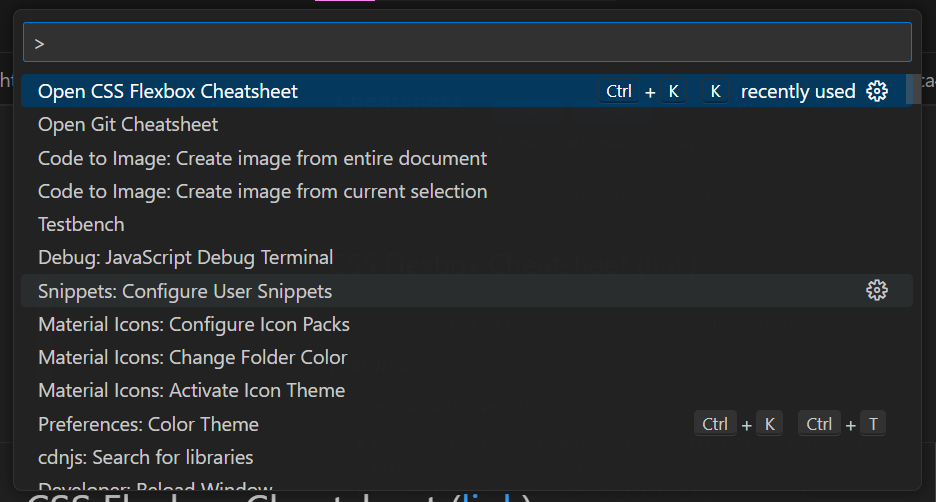Open Preferences: Color Theme command

[148, 424]
